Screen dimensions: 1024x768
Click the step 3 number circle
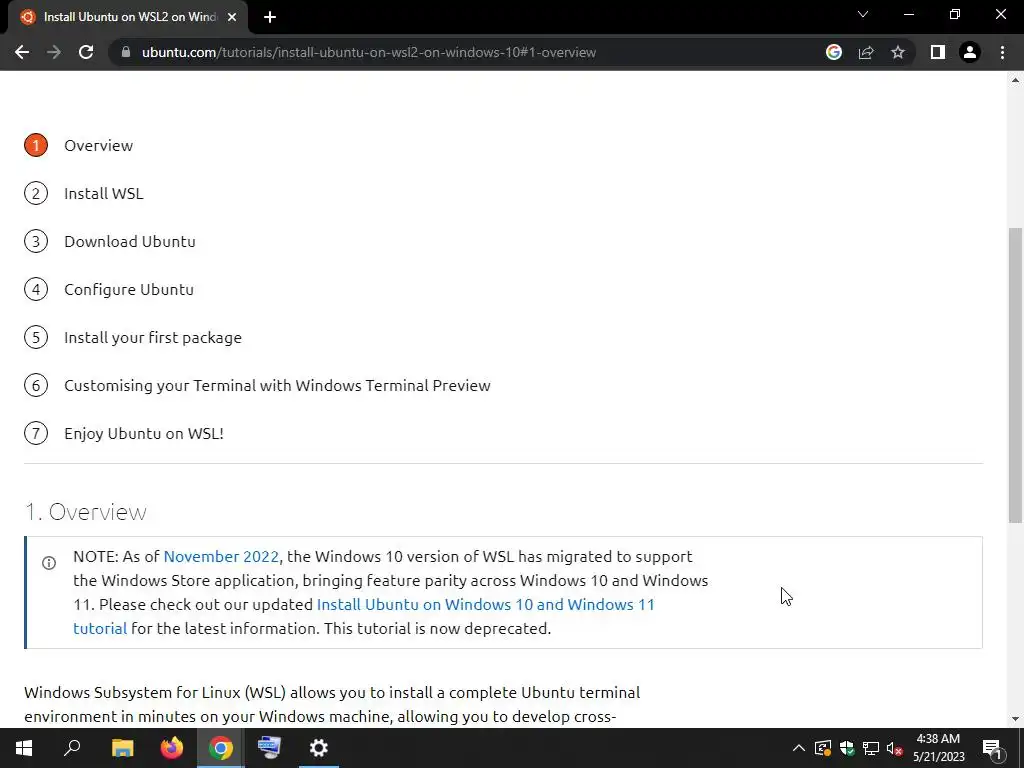point(36,242)
